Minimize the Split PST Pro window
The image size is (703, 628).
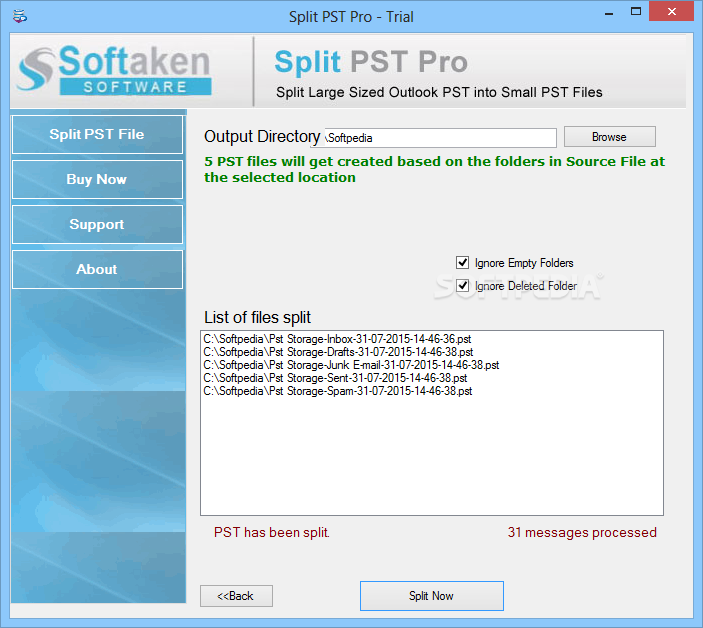(x=608, y=13)
